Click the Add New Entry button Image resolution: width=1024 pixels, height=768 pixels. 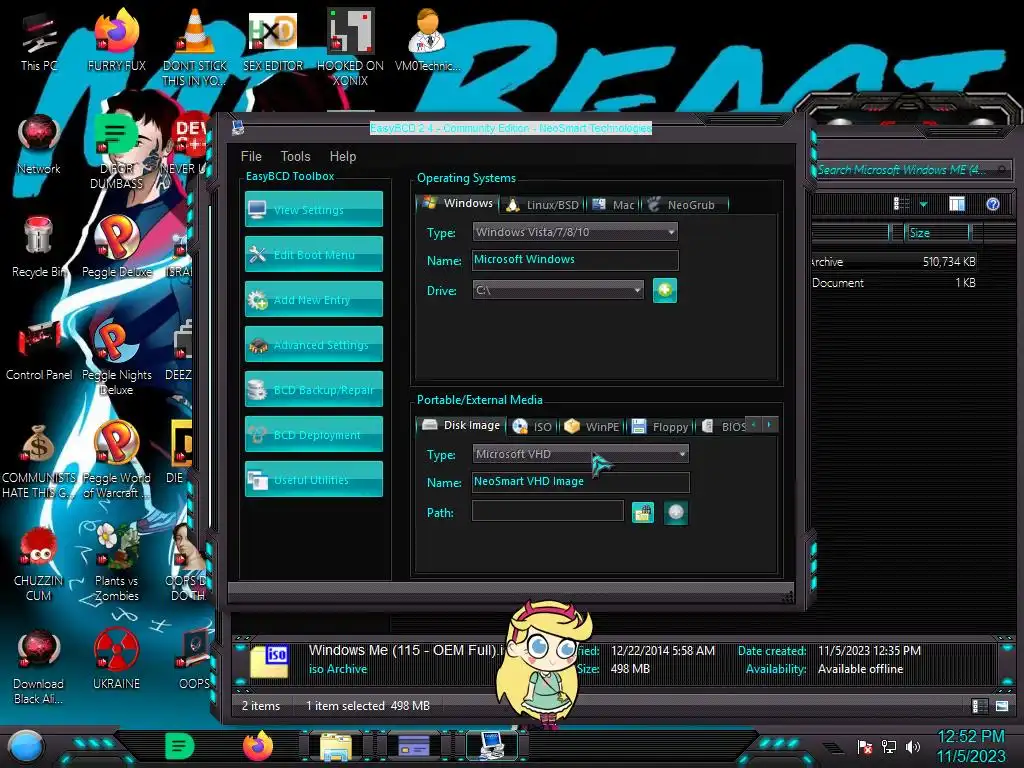(313, 300)
